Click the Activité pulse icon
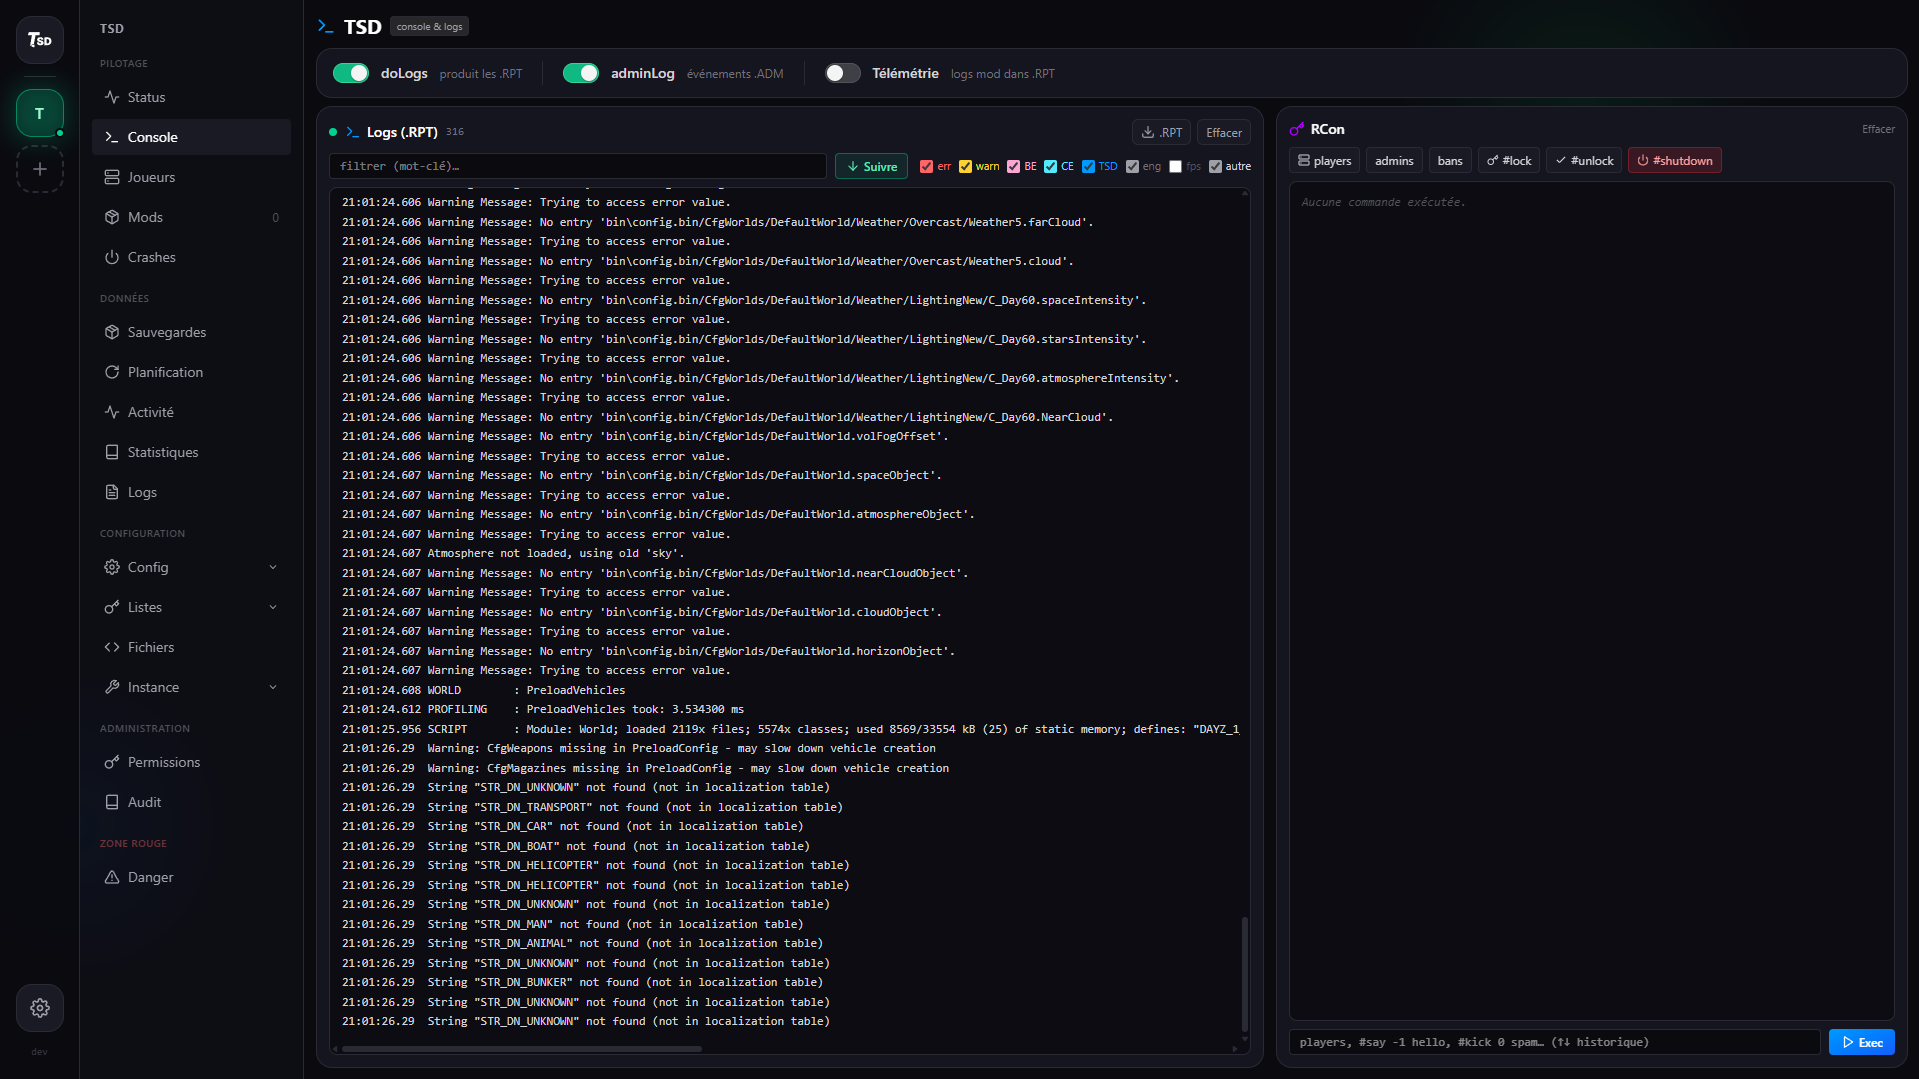 pos(112,412)
